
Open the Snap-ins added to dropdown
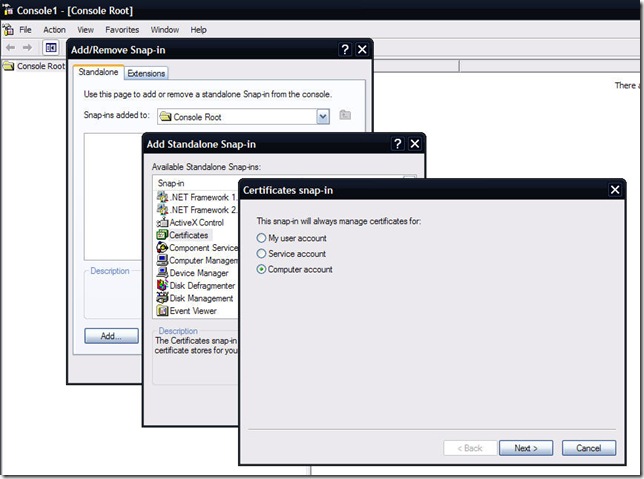323,117
